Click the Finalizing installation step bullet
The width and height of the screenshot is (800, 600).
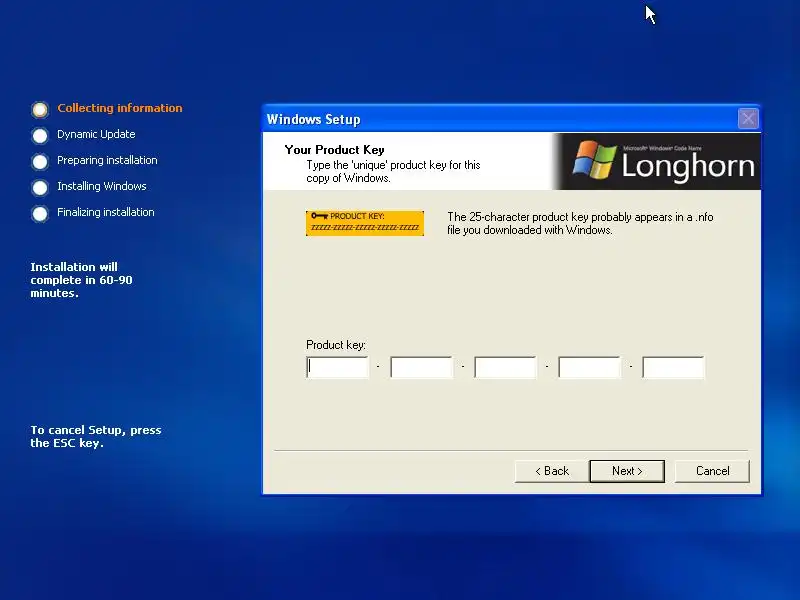point(40,213)
